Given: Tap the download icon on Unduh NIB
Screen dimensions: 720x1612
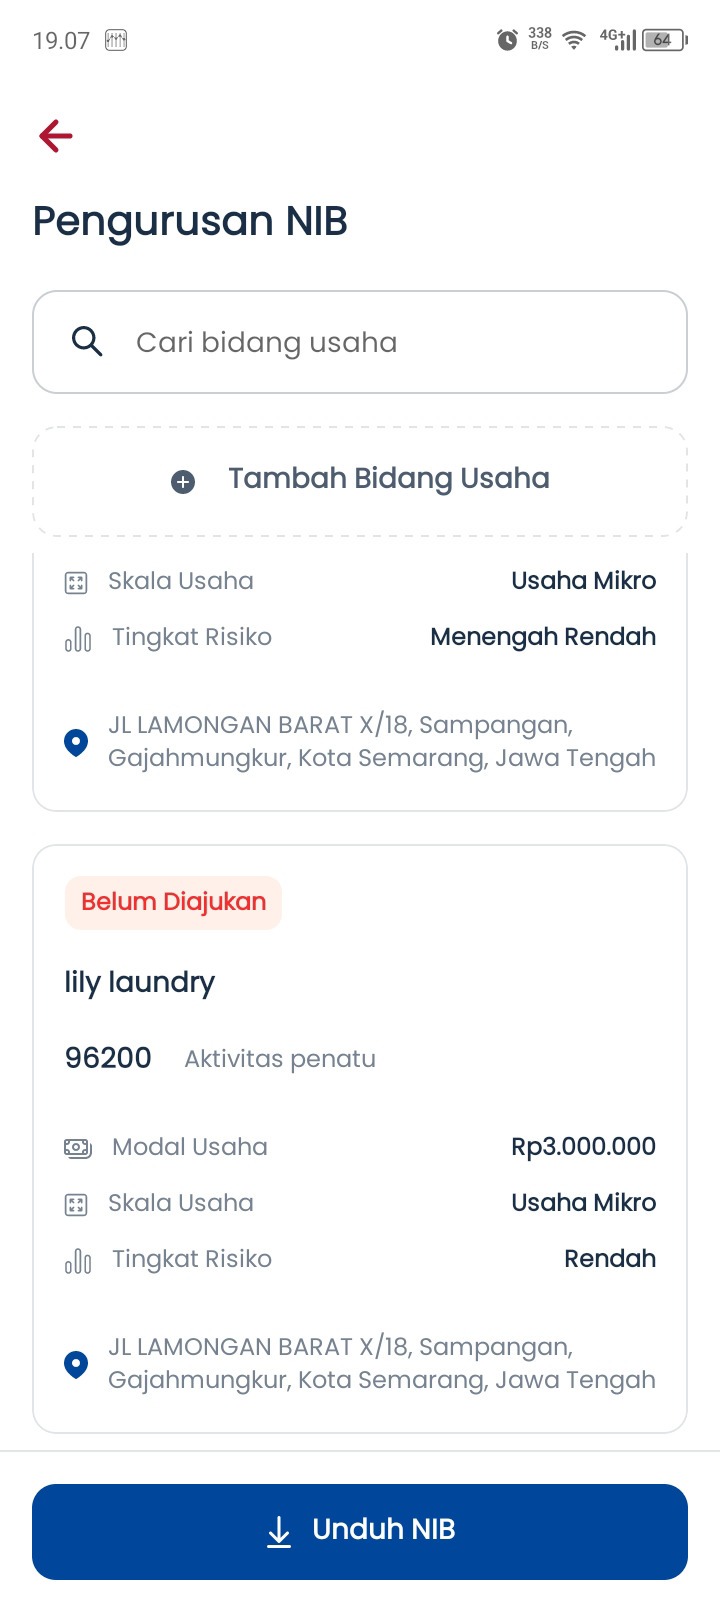Looking at the screenshot, I should (x=279, y=1531).
